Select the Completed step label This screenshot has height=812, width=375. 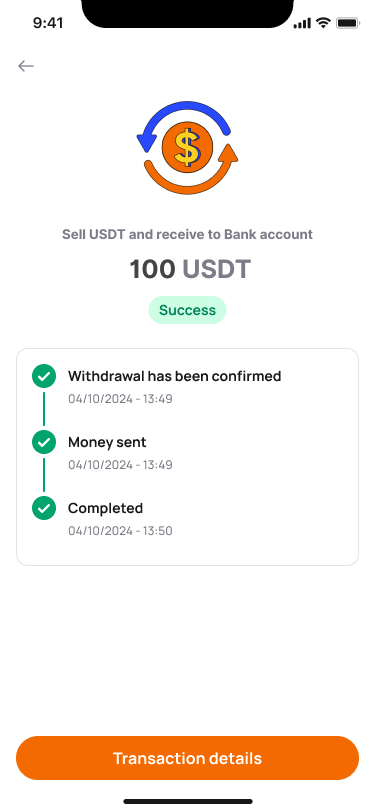pyautogui.click(x=106, y=509)
